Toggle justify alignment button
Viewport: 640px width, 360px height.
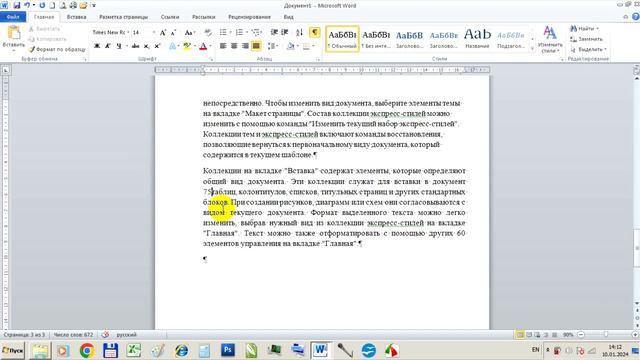256,46
